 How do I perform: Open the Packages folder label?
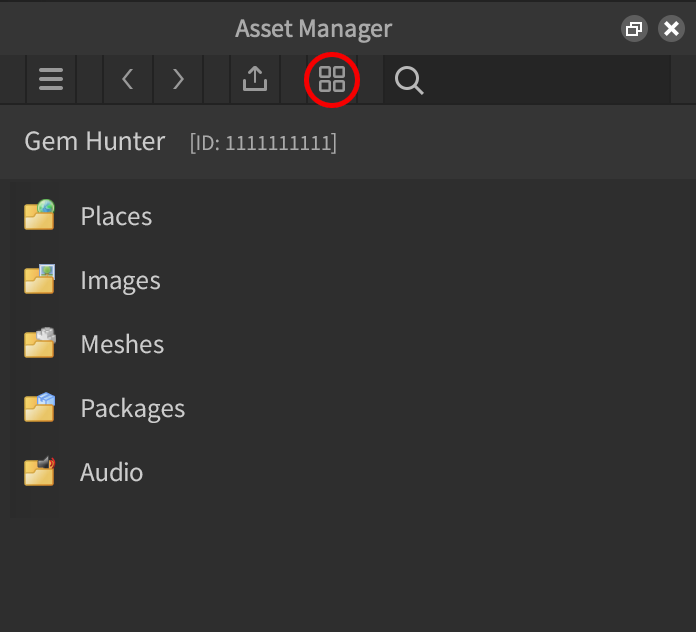(x=132, y=409)
